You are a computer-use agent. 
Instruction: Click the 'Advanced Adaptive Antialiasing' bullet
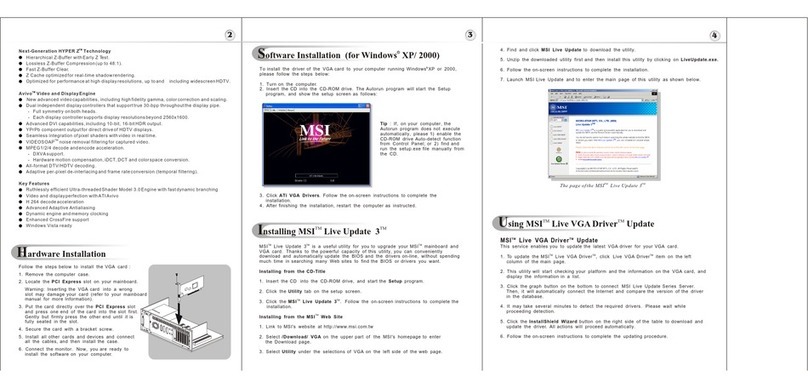(x=60, y=208)
